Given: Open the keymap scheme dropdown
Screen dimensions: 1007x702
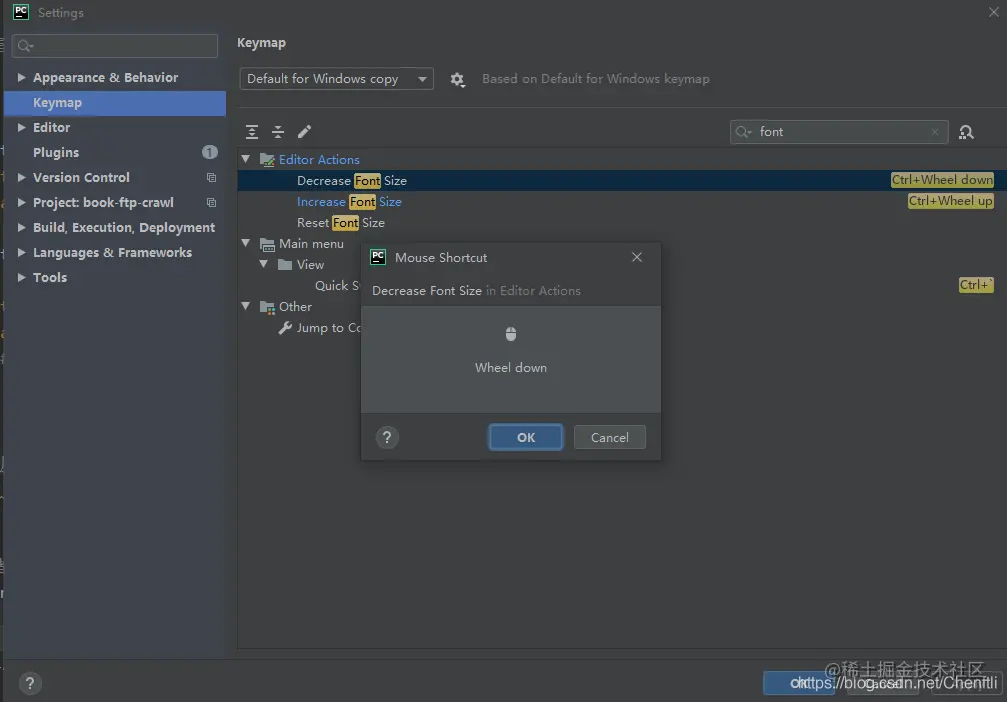Looking at the screenshot, I should (x=337, y=79).
